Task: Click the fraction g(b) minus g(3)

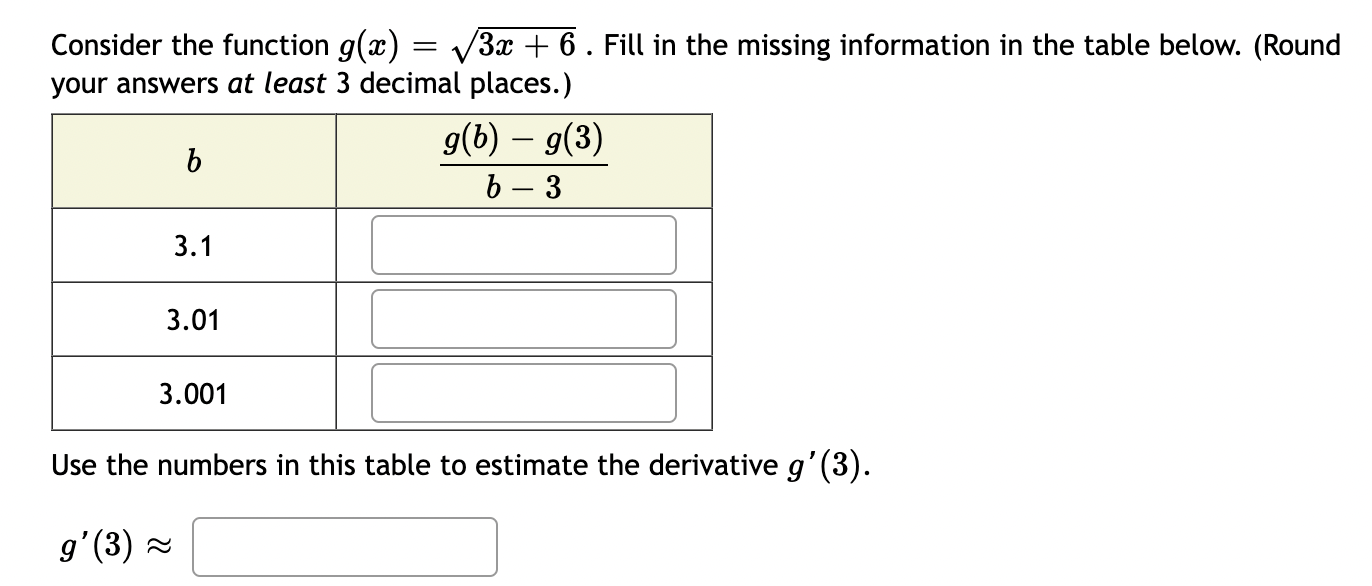Action: tap(523, 140)
